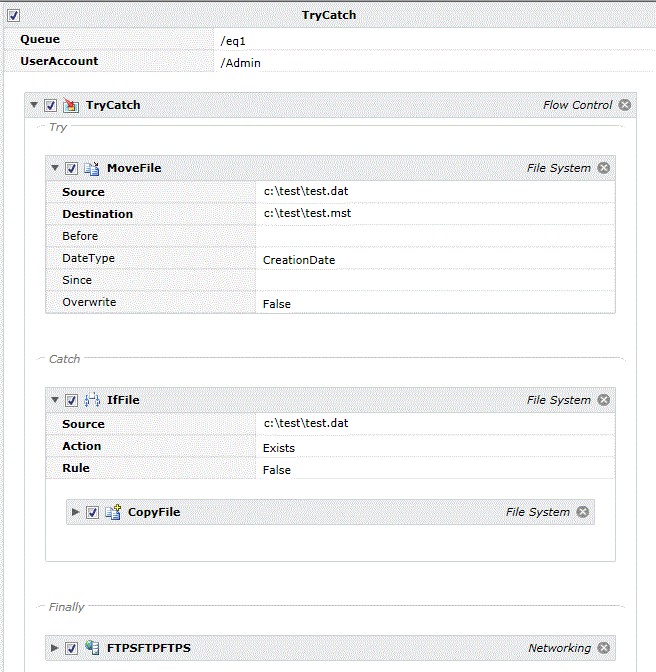This screenshot has width=656, height=672.
Task: Click the MoveFile action icon
Action: (x=92, y=168)
